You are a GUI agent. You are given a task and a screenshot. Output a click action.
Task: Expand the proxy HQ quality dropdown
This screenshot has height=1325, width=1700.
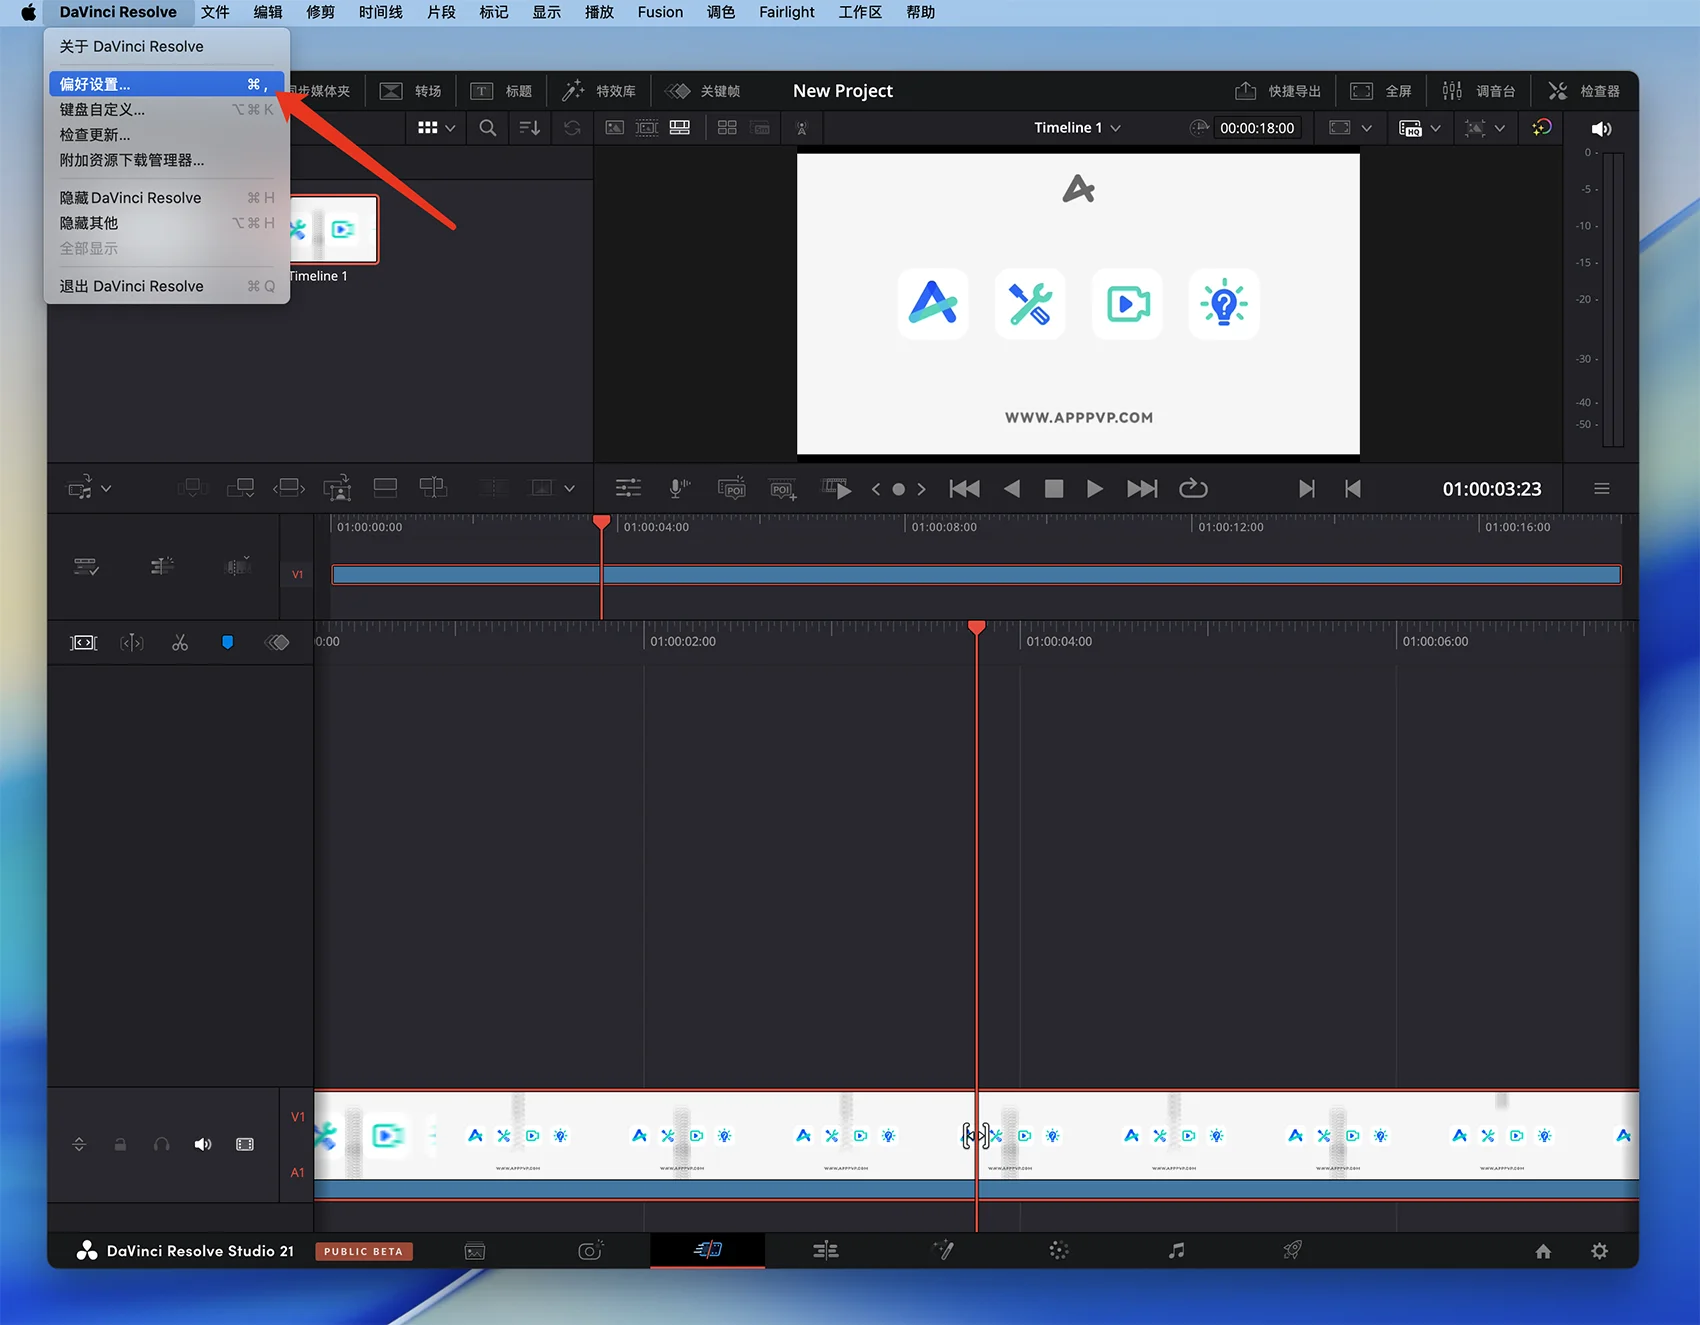1435,128
